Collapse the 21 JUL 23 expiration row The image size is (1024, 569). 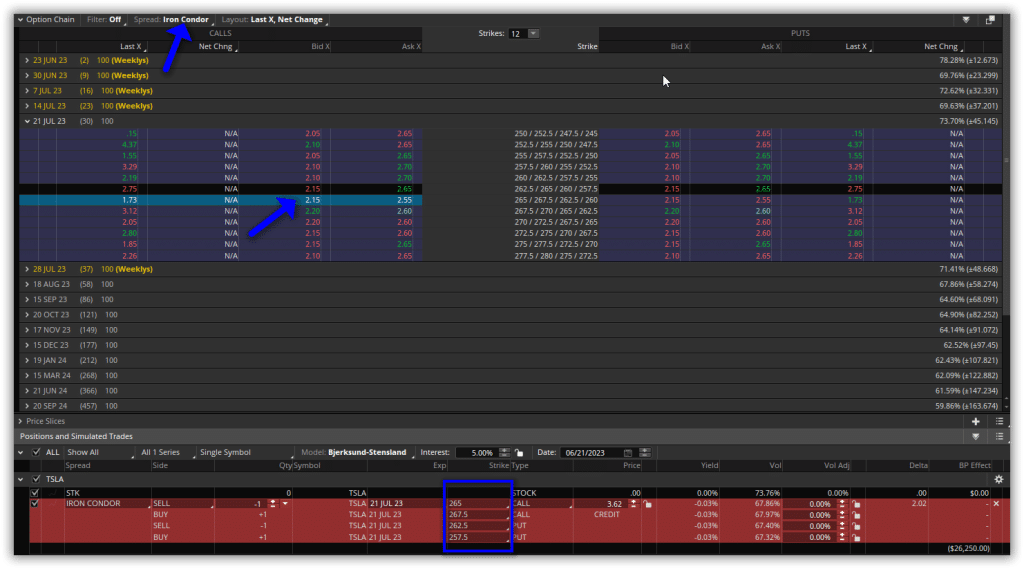coord(27,121)
